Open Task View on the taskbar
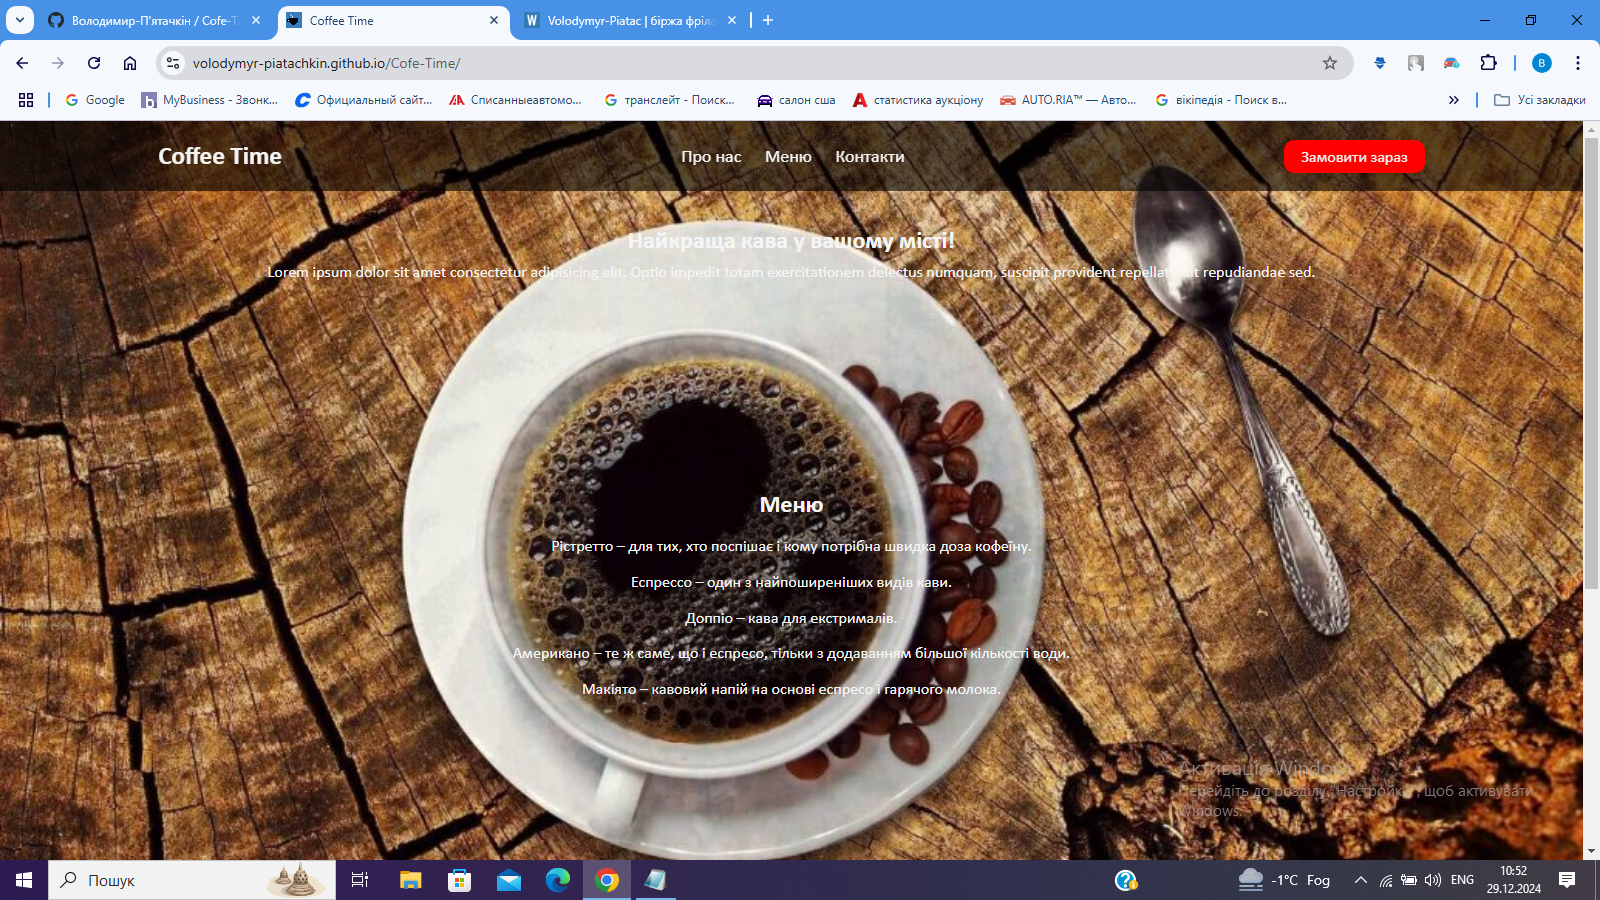This screenshot has height=900, width=1600. [x=360, y=880]
